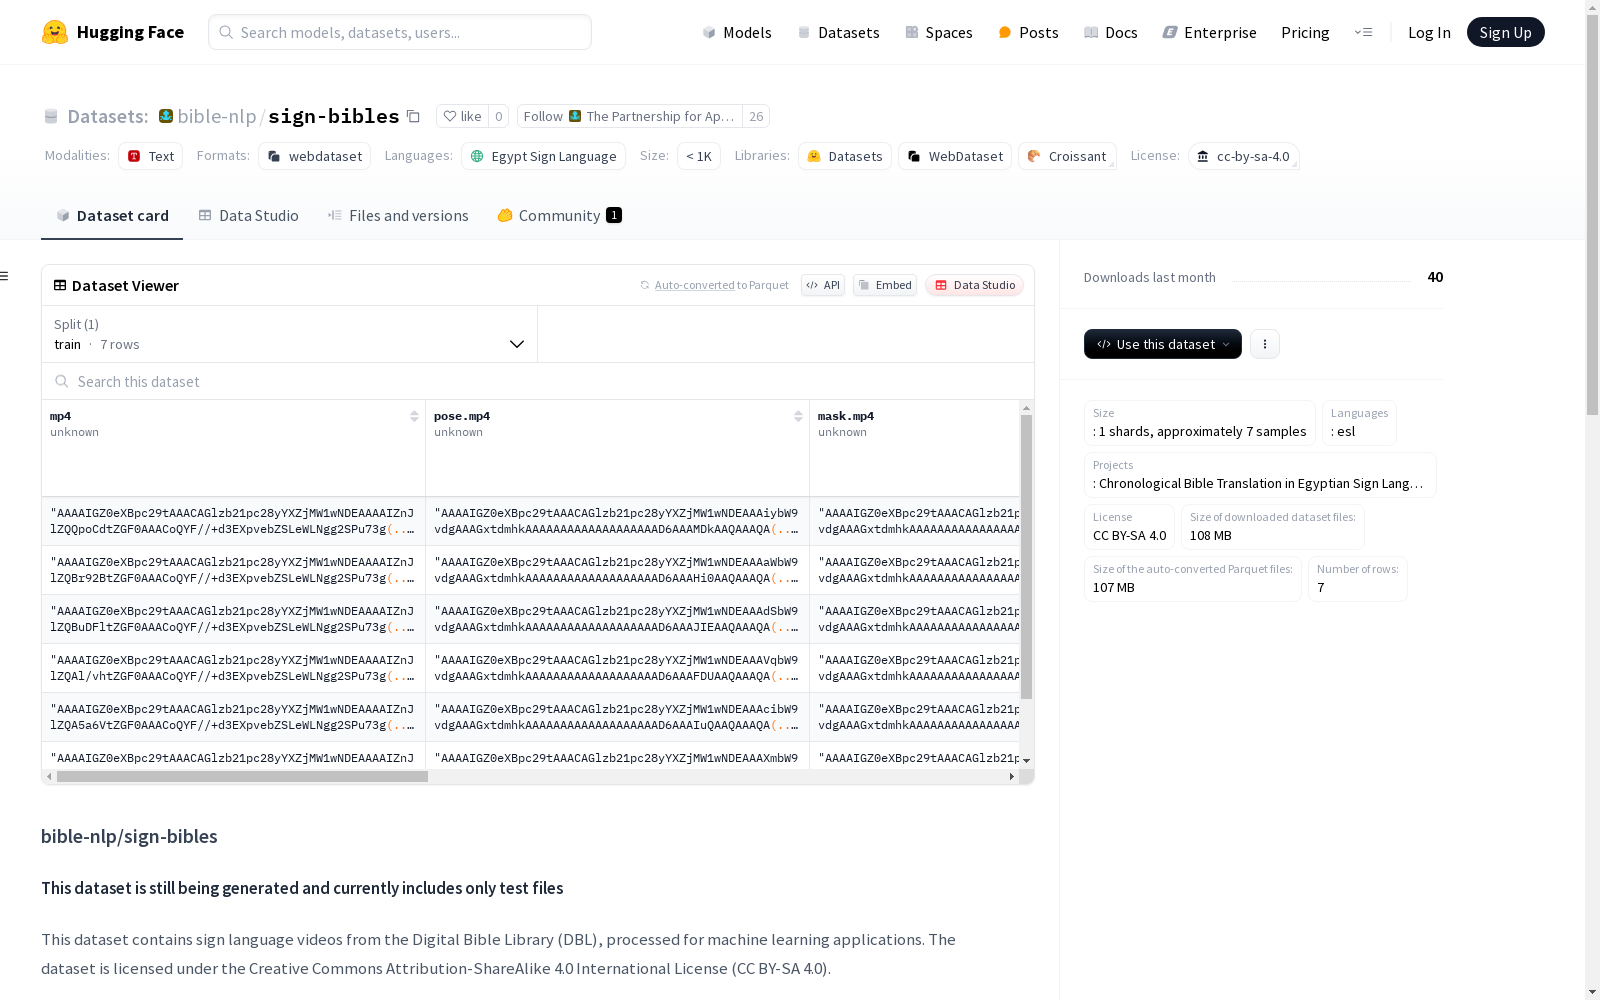Open the three-dot options next to Use this dataset
1600x1000 pixels.
pyautogui.click(x=1265, y=344)
